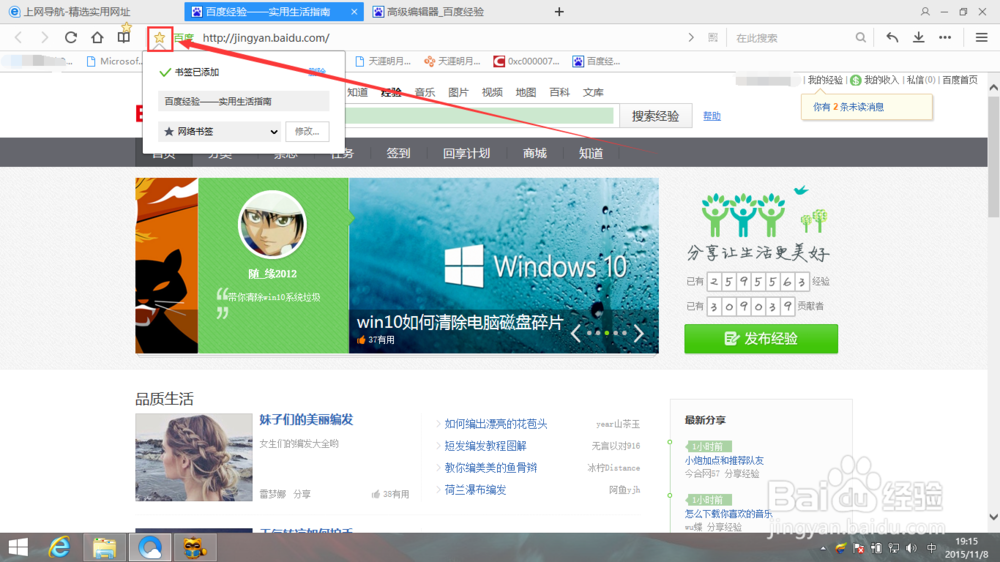Select 文库 in Baidu top links

click(x=593, y=92)
